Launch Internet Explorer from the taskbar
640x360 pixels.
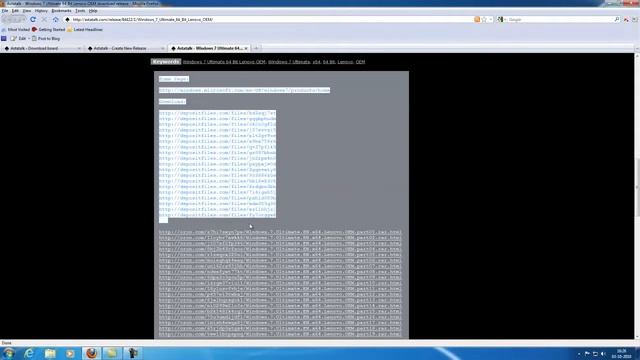29,353
